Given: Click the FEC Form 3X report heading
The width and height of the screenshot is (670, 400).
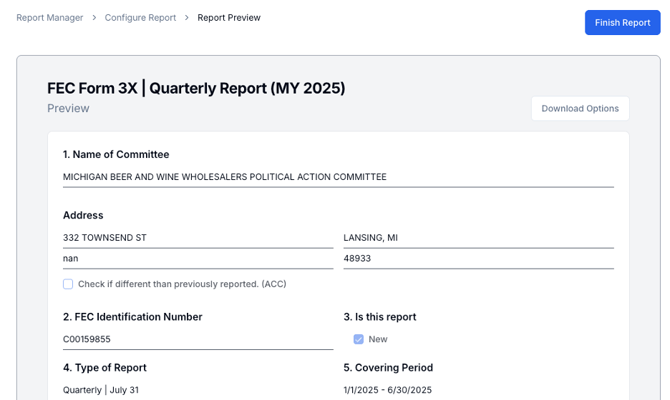Looking at the screenshot, I should [196, 88].
